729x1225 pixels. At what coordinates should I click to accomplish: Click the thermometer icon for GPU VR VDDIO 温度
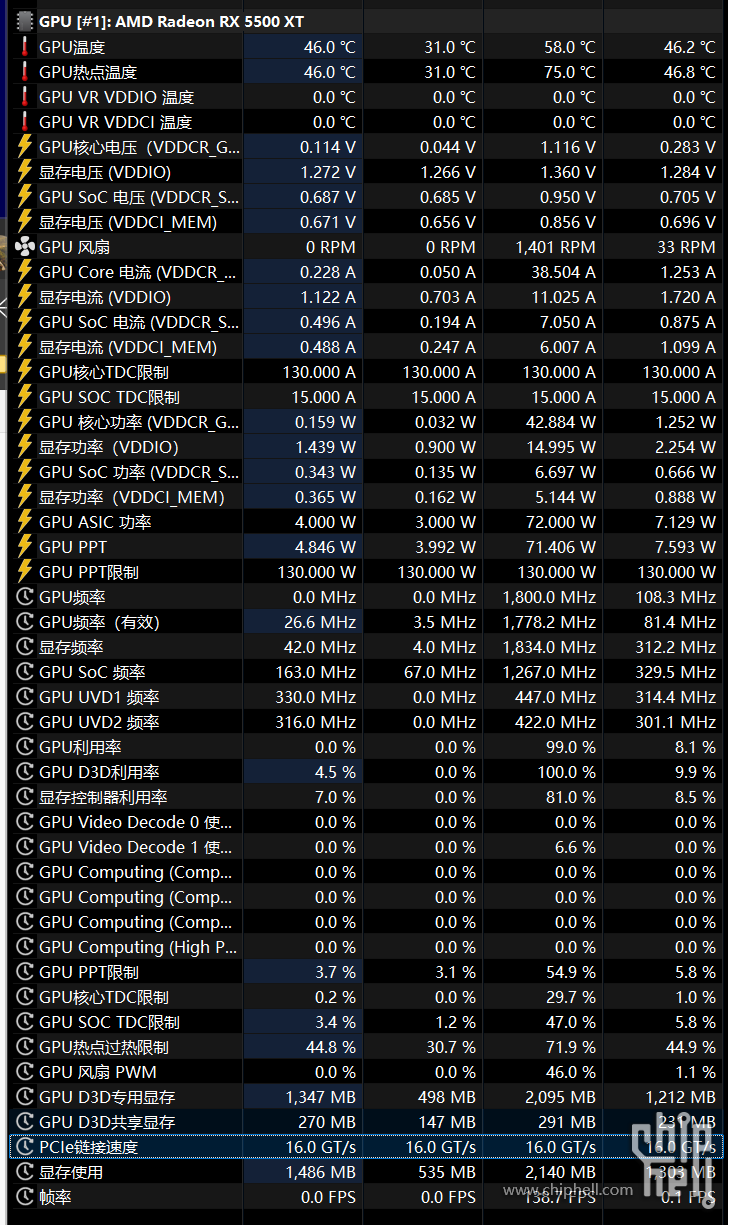(x=25, y=96)
